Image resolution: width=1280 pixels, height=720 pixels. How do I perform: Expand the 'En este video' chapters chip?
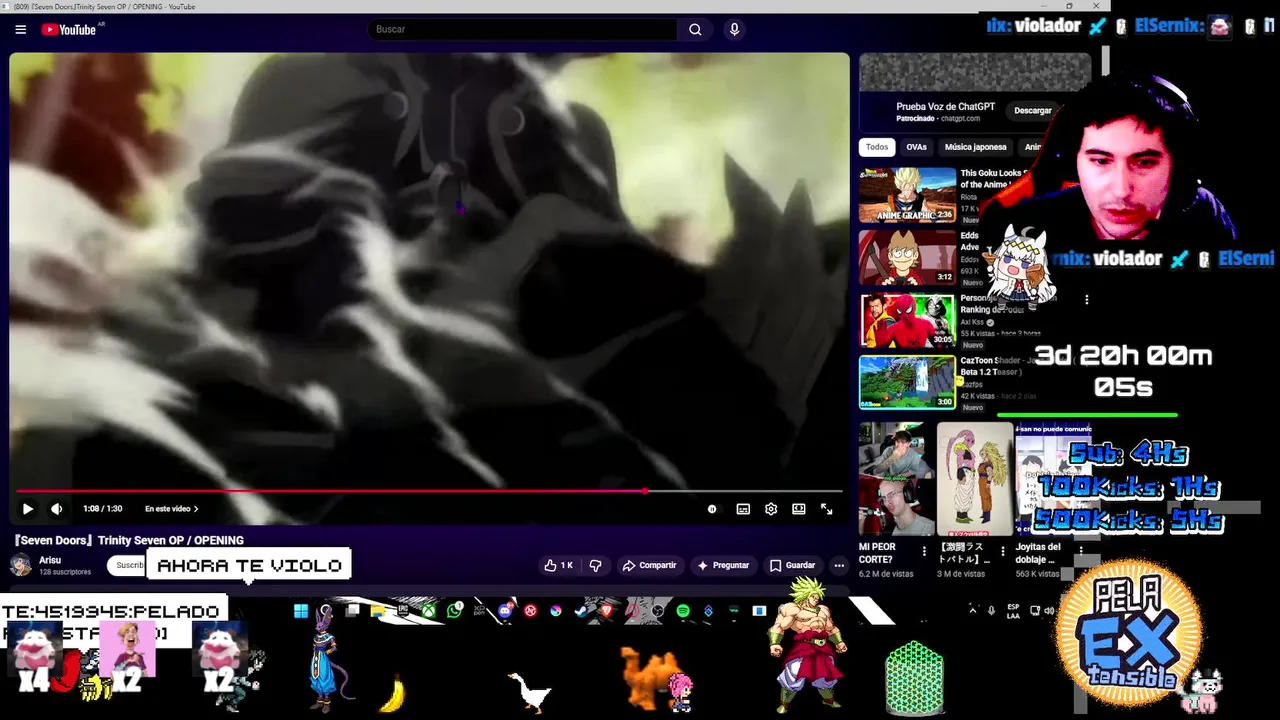172,509
